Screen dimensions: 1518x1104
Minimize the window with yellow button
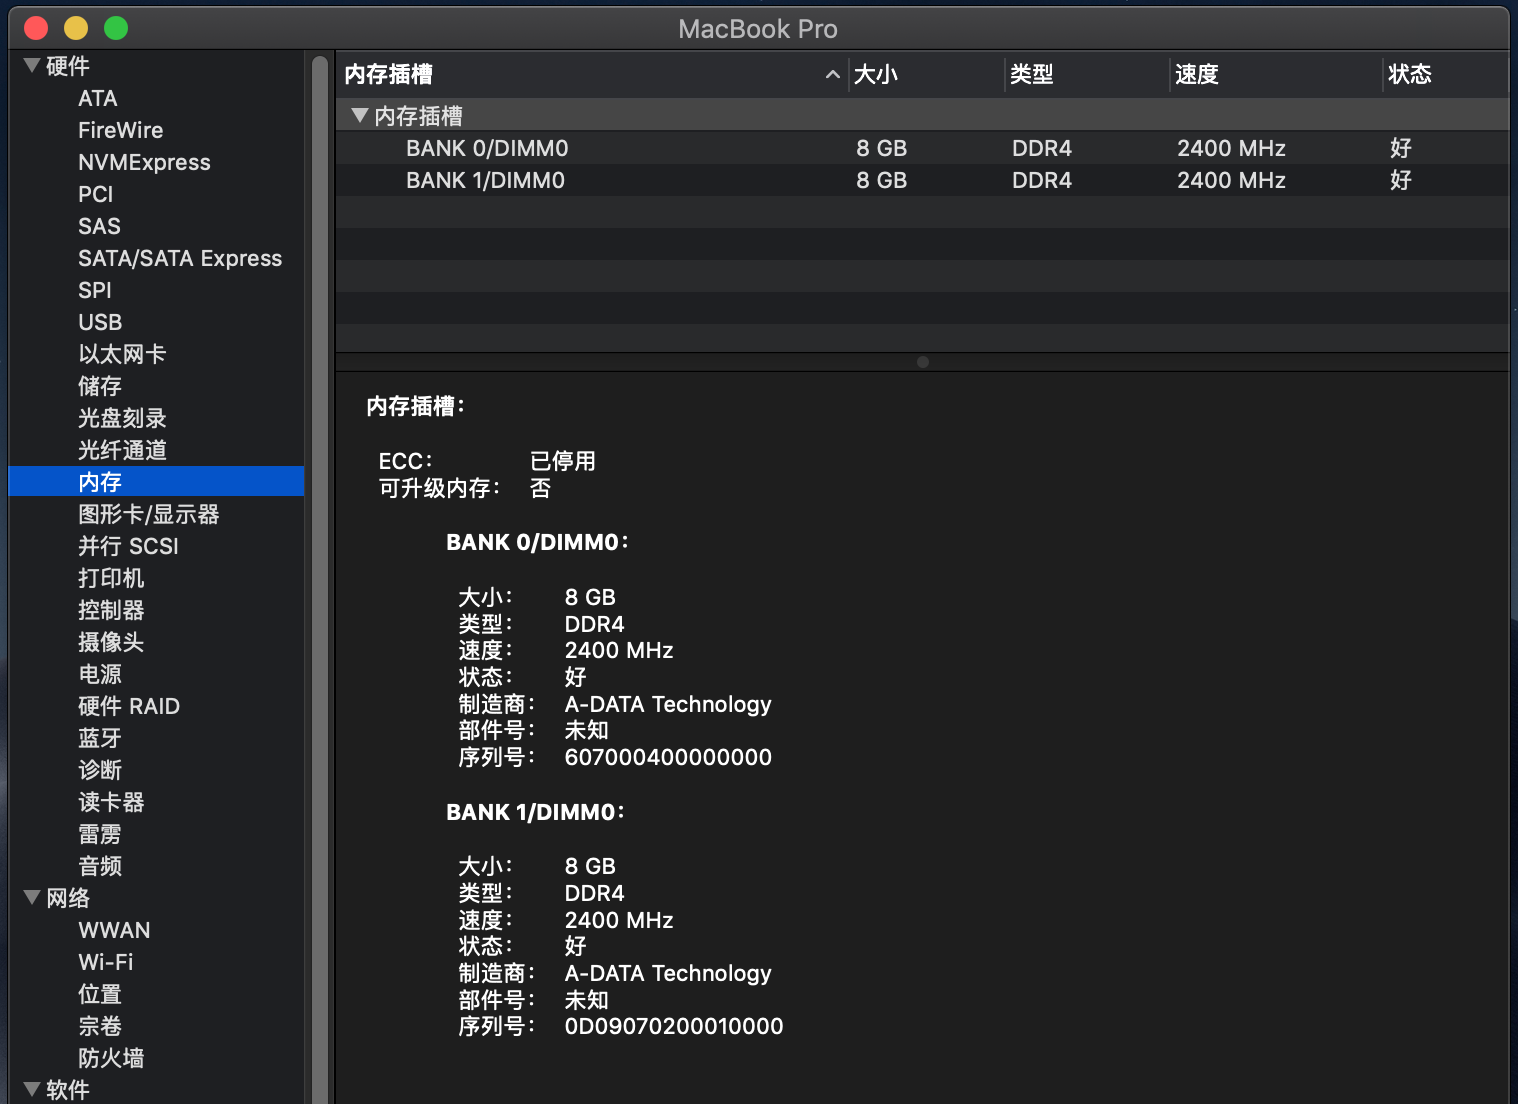point(76,28)
